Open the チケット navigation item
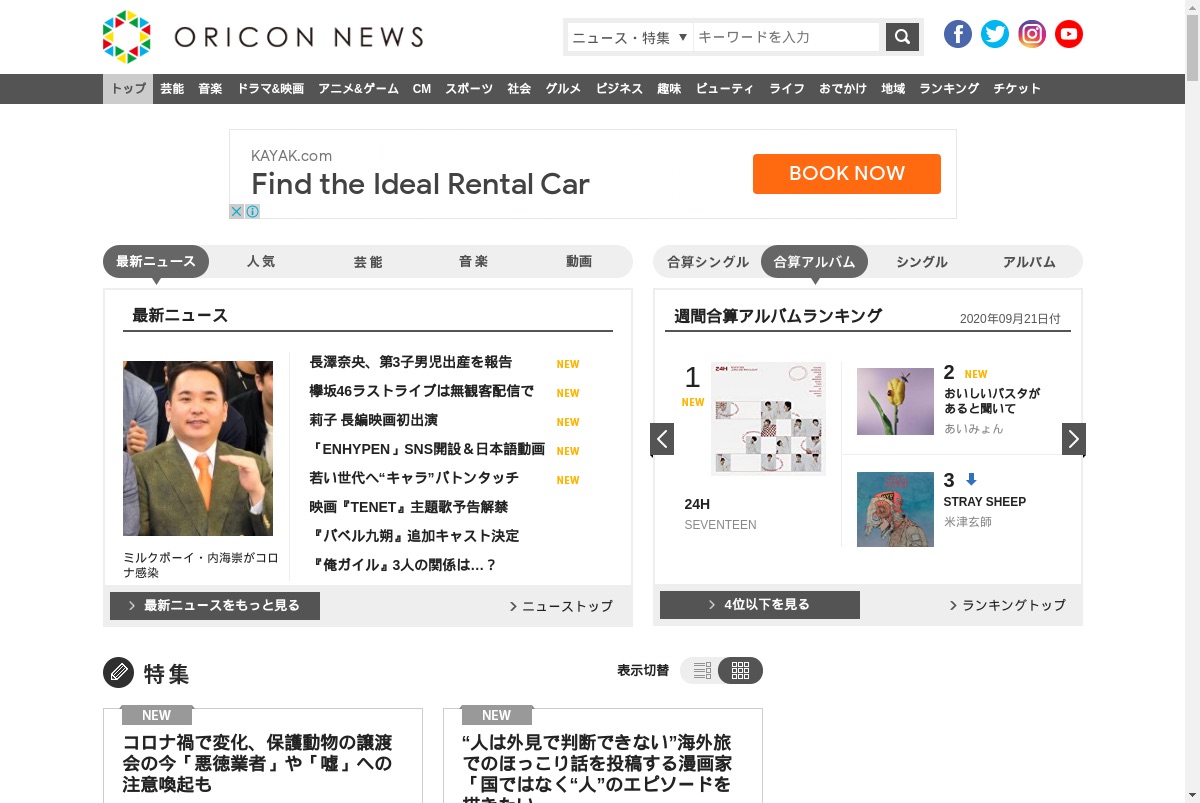 [1017, 89]
